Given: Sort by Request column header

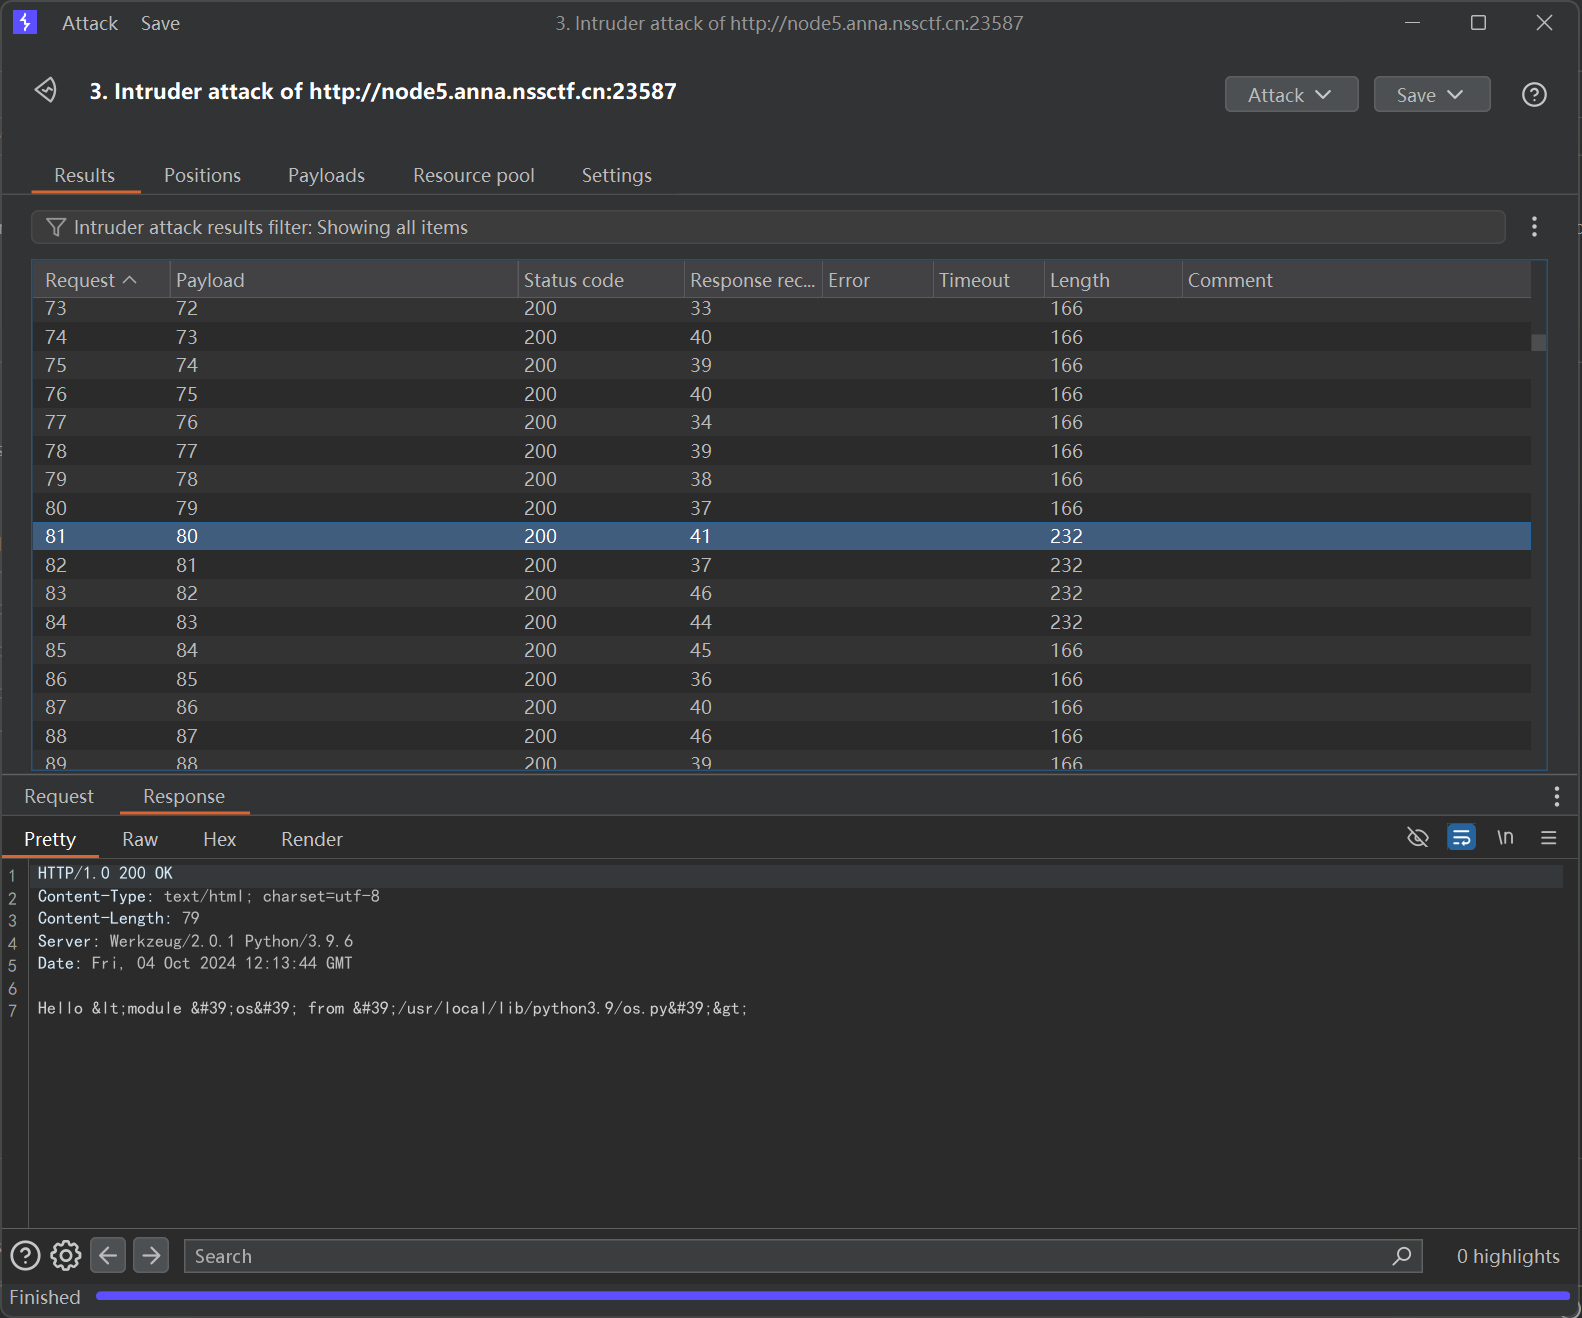Looking at the screenshot, I should [100, 280].
